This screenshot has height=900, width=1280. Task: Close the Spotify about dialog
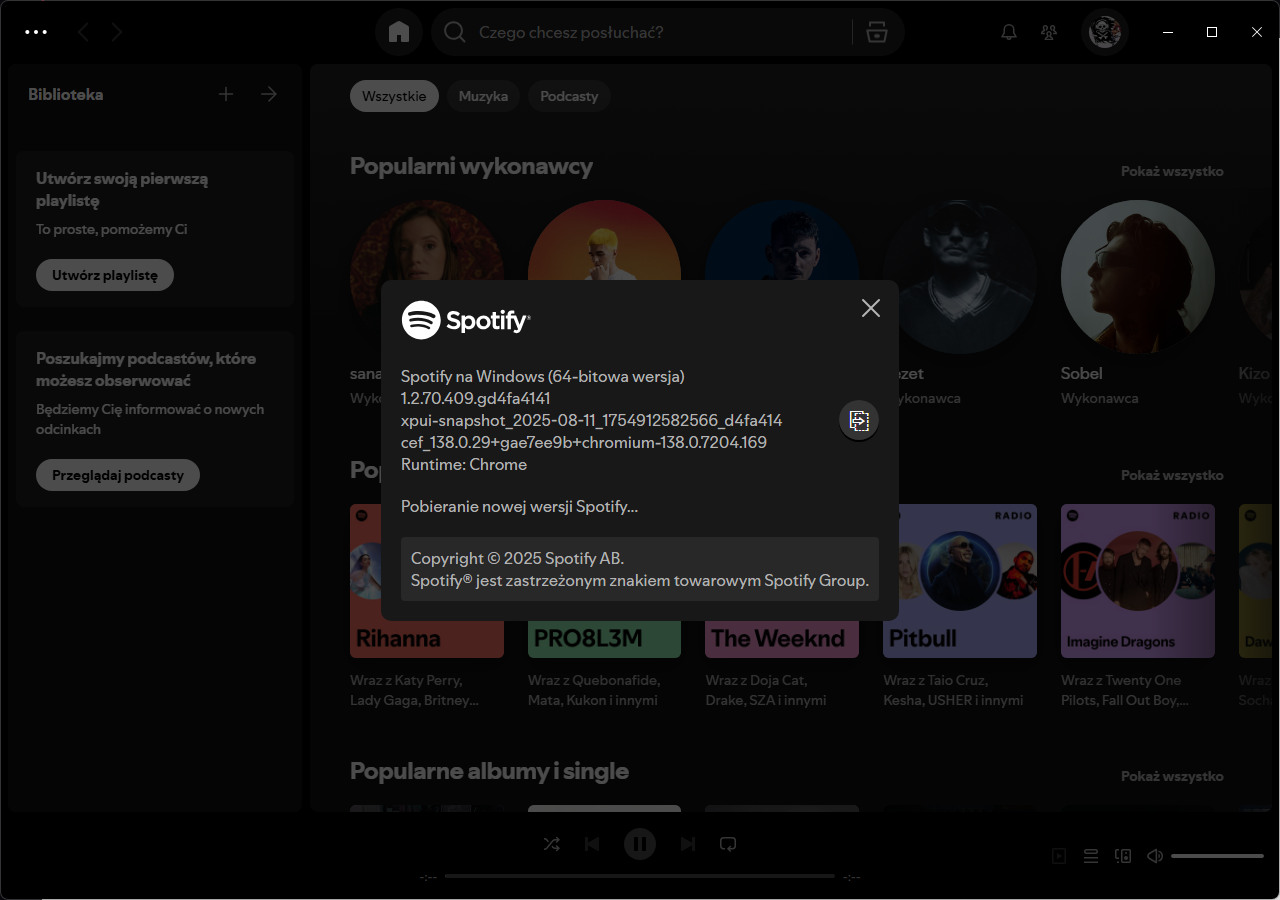(871, 308)
